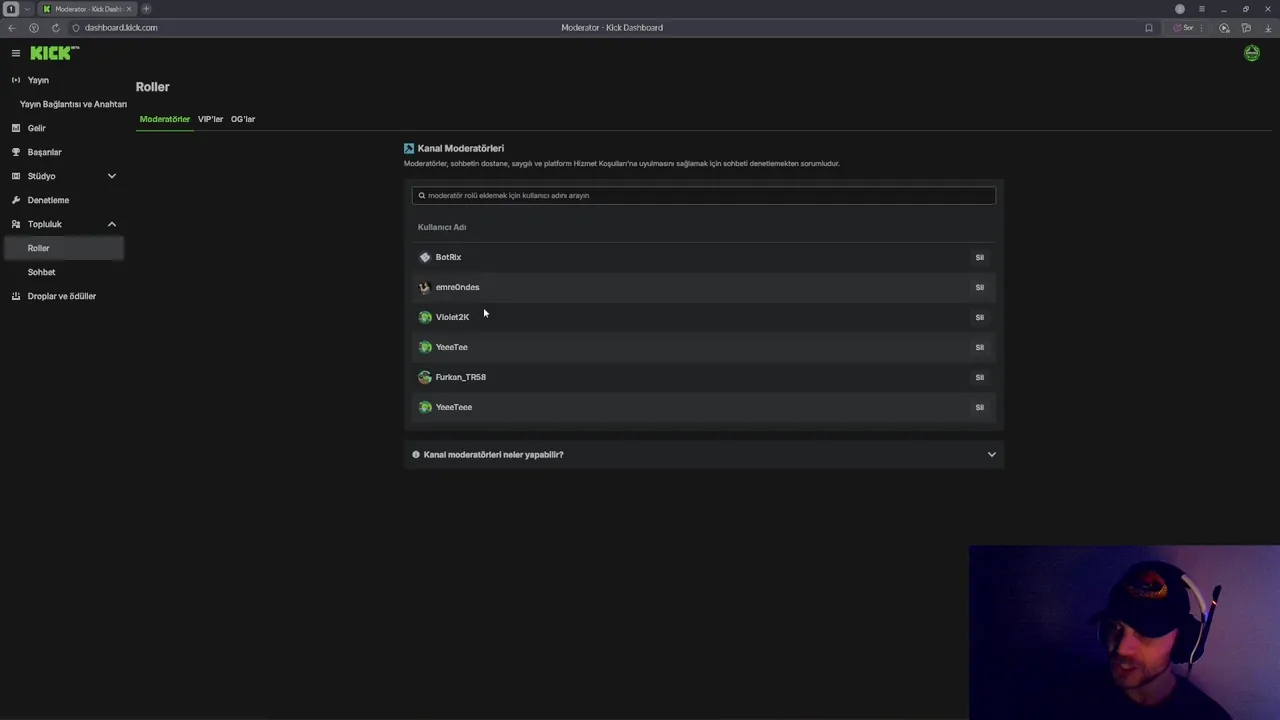This screenshot has height=720, width=1280.
Task: Switch to the VIP'ler tab
Action: [x=210, y=119]
